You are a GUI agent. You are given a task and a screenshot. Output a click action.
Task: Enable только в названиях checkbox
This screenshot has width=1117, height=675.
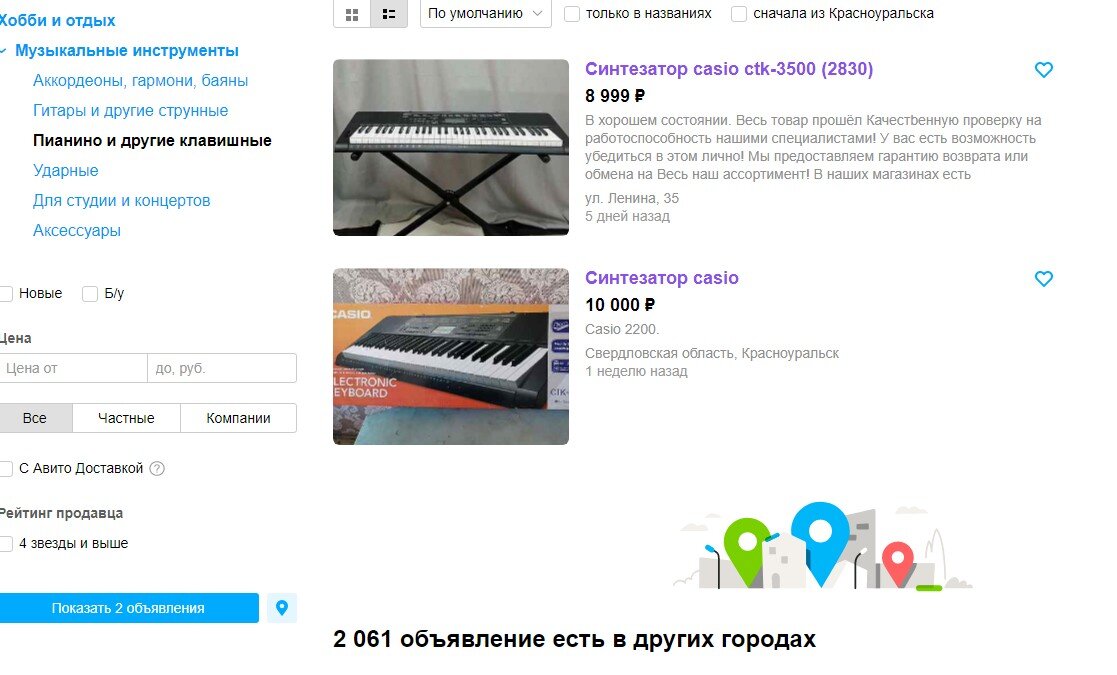coord(572,14)
